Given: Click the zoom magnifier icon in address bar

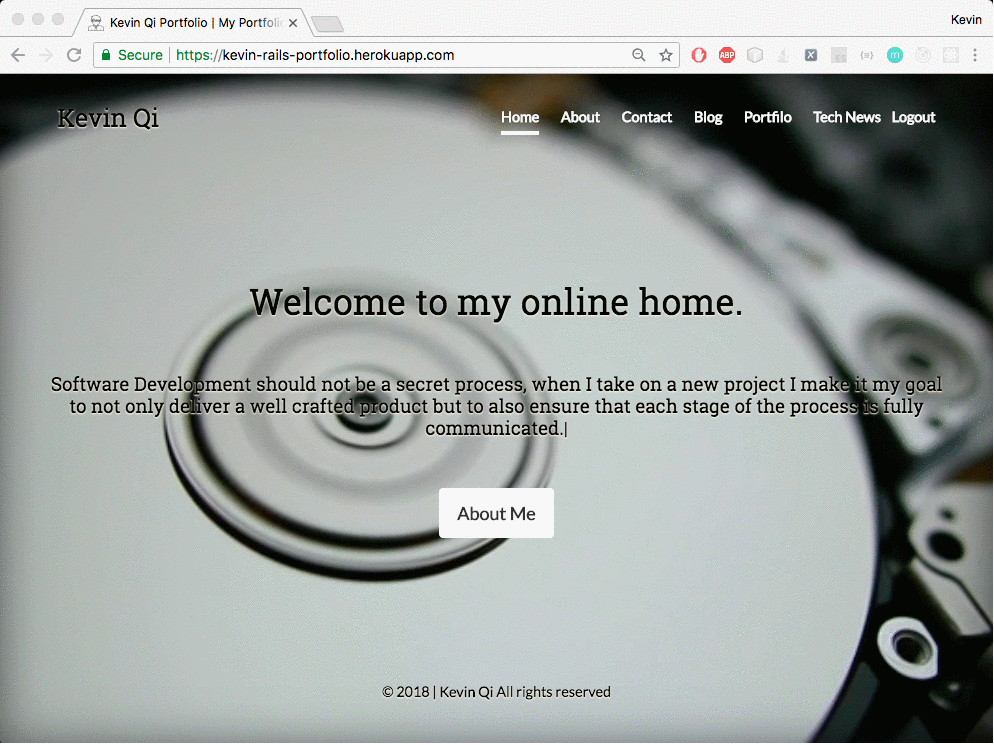Looking at the screenshot, I should pyautogui.click(x=639, y=56).
